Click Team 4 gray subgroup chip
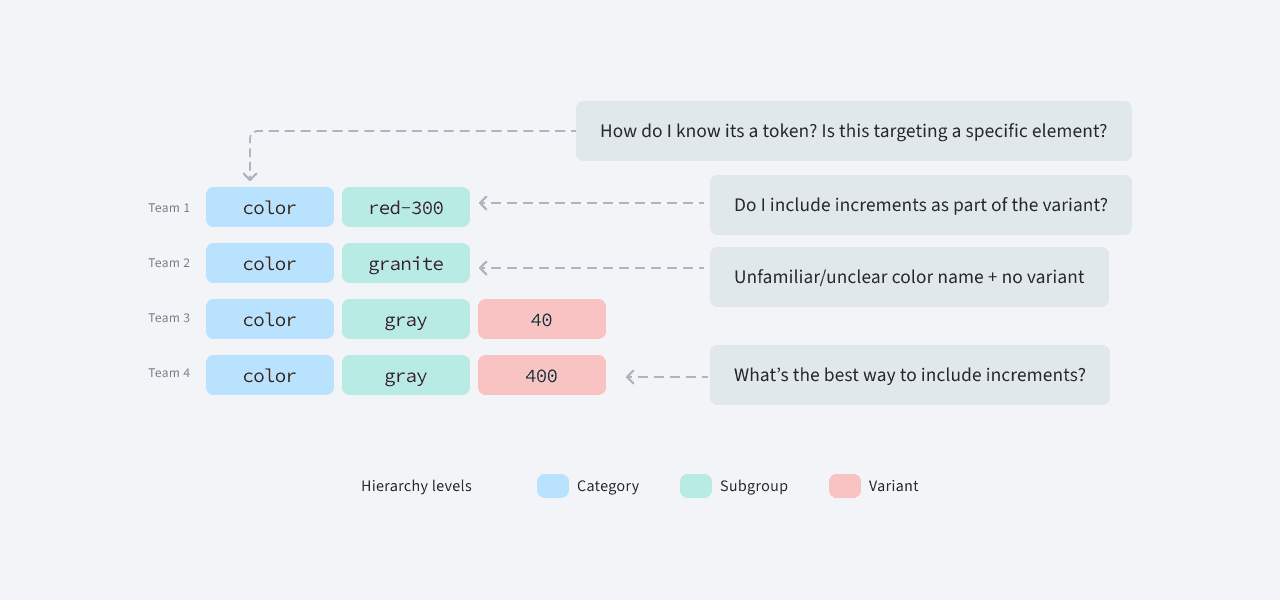This screenshot has width=1280, height=600. (406, 375)
